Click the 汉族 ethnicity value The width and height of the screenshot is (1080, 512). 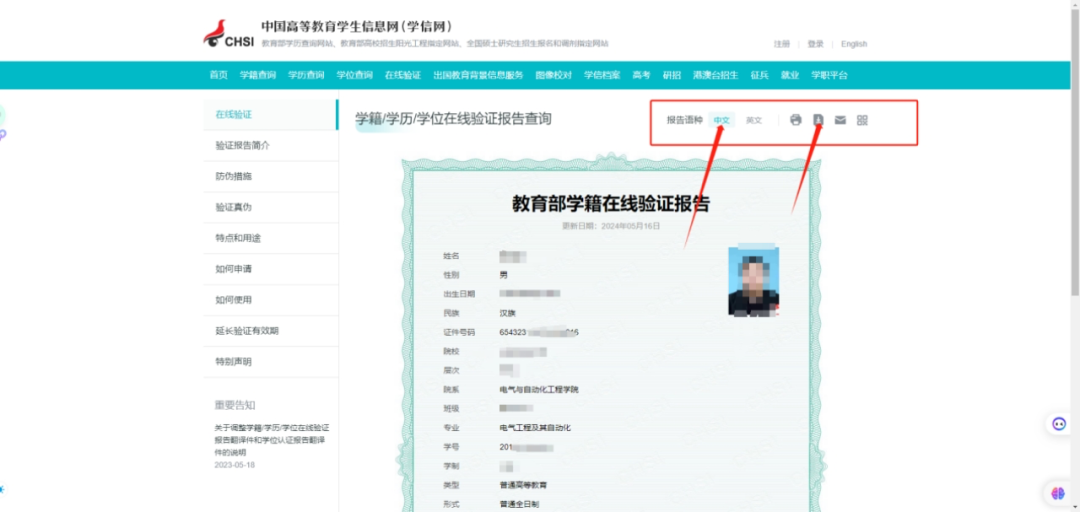(507, 313)
